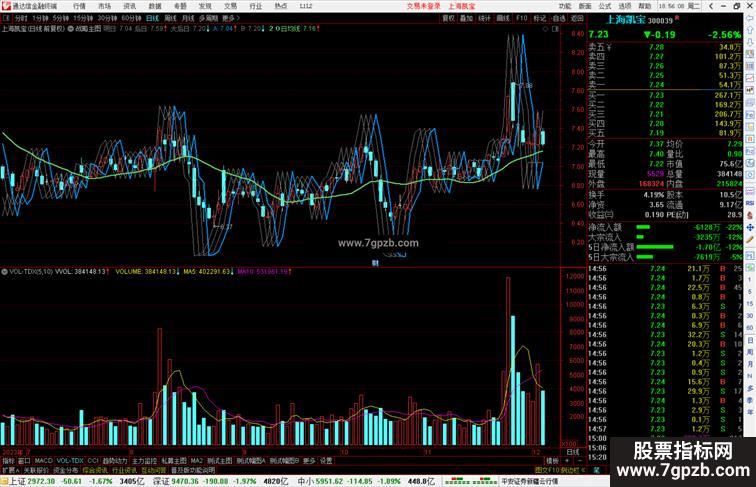The image size is (756, 487).
Task: Open the 多周期 multi-period view
Action: coord(208,18)
